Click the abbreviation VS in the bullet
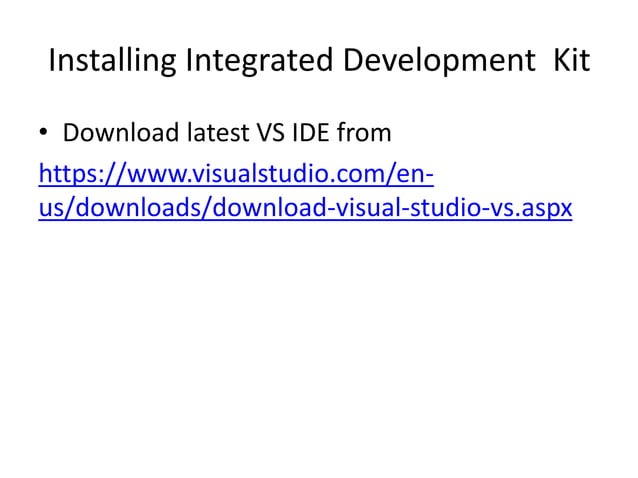The height and width of the screenshot is (478, 638). [x=270, y=133]
